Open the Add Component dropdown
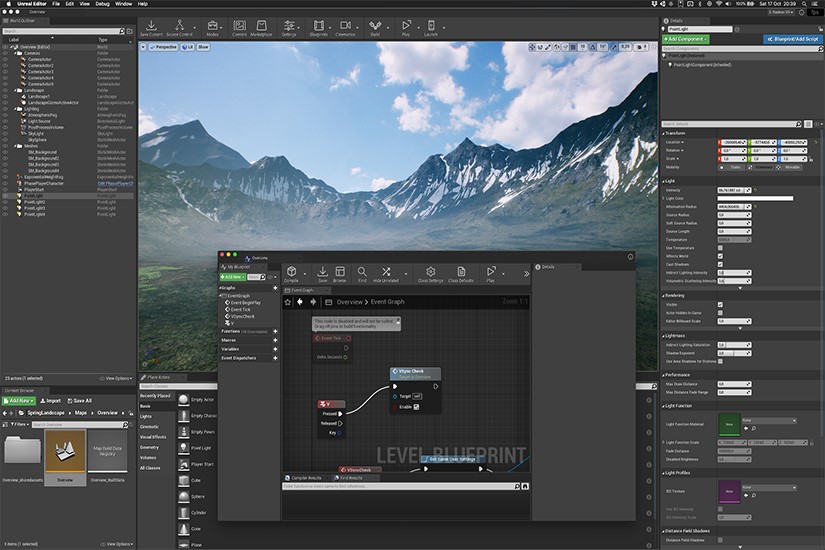This screenshot has width=825, height=550. 686,39
